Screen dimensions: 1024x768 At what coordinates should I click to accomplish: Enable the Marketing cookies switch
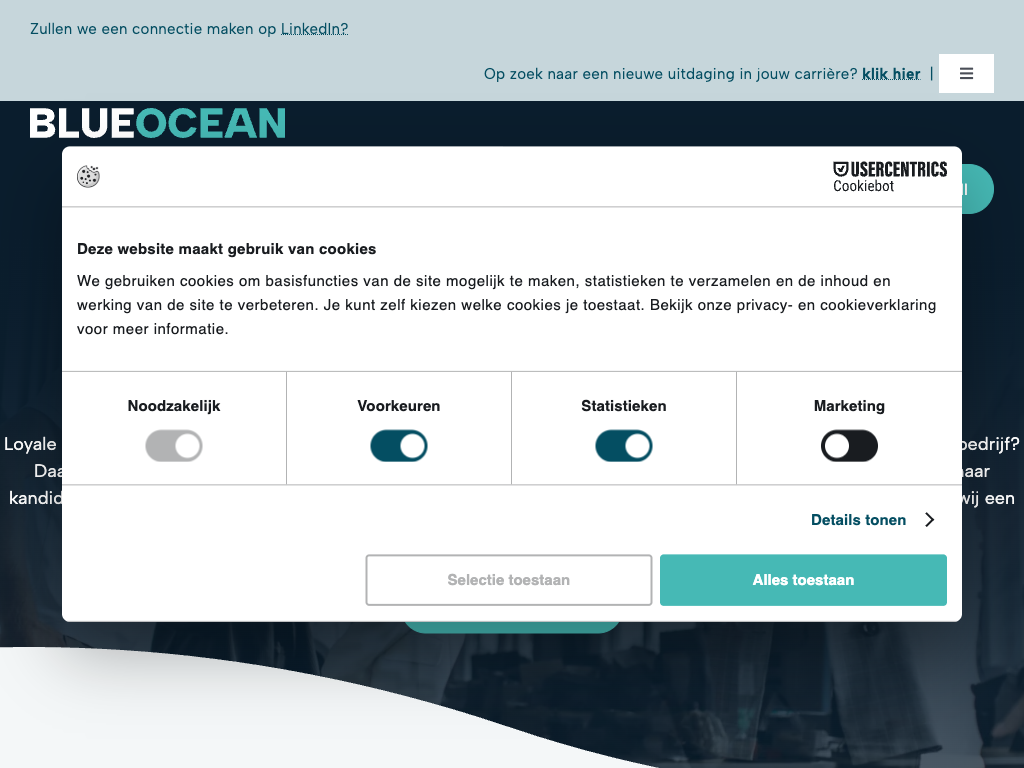click(x=849, y=446)
